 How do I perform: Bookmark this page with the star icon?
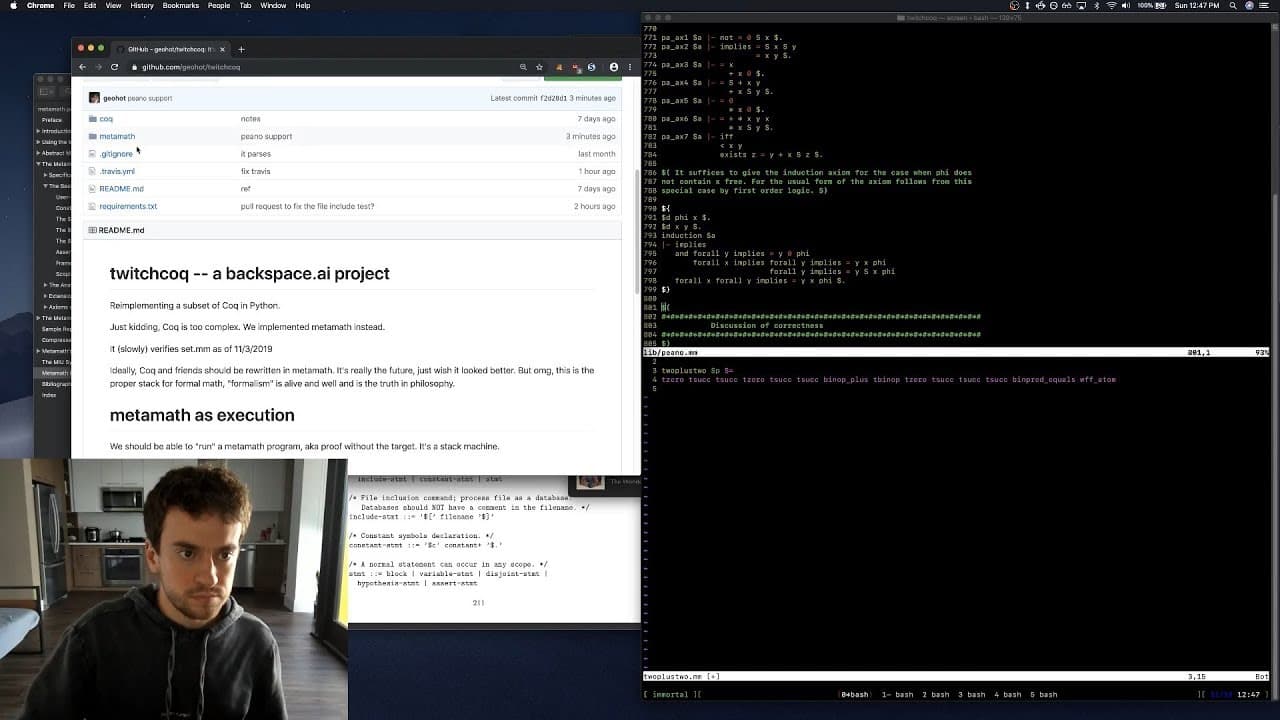[x=539, y=67]
